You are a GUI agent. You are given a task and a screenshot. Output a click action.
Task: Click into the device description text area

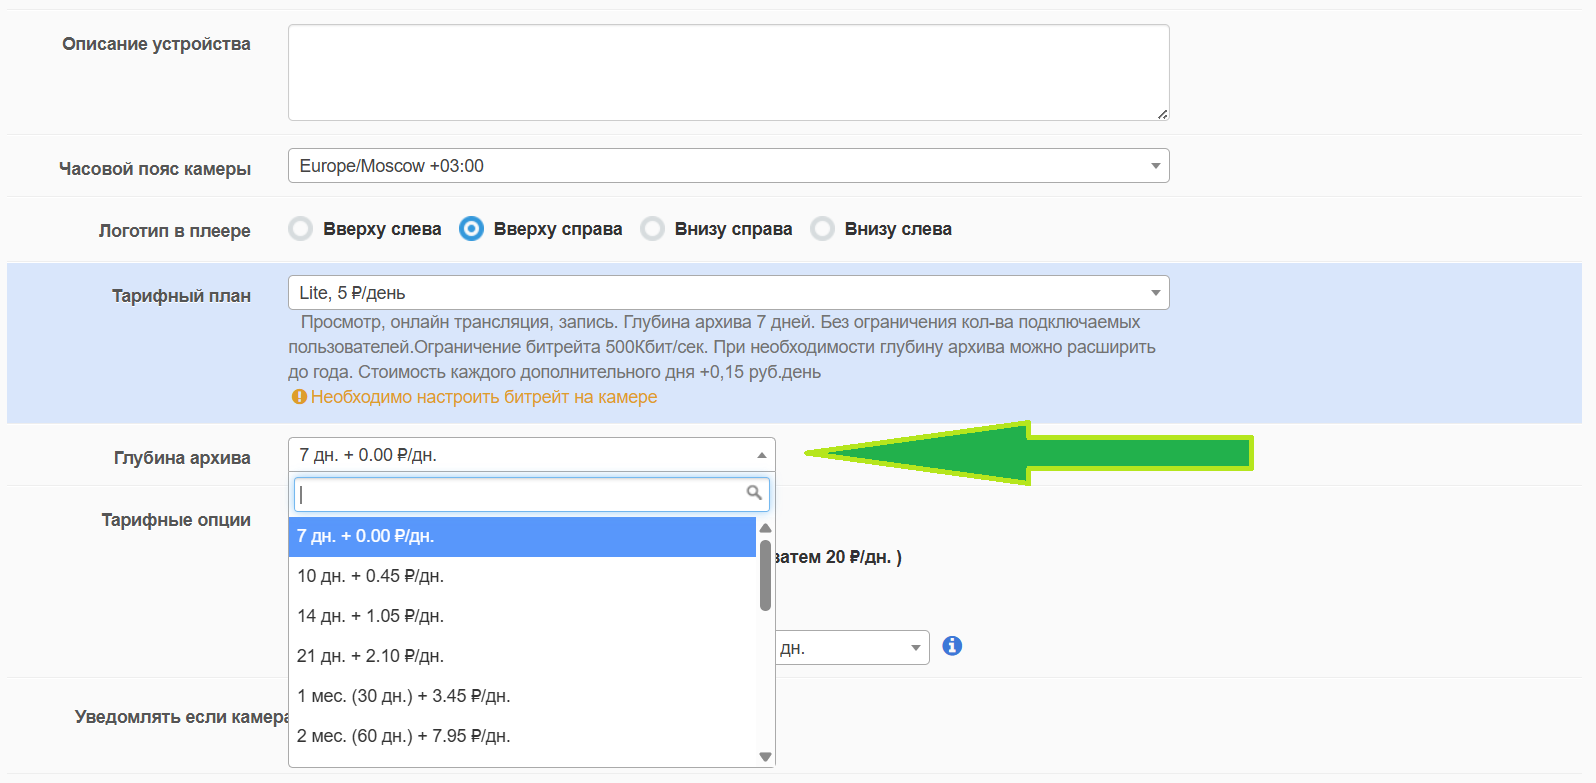pyautogui.click(x=728, y=73)
